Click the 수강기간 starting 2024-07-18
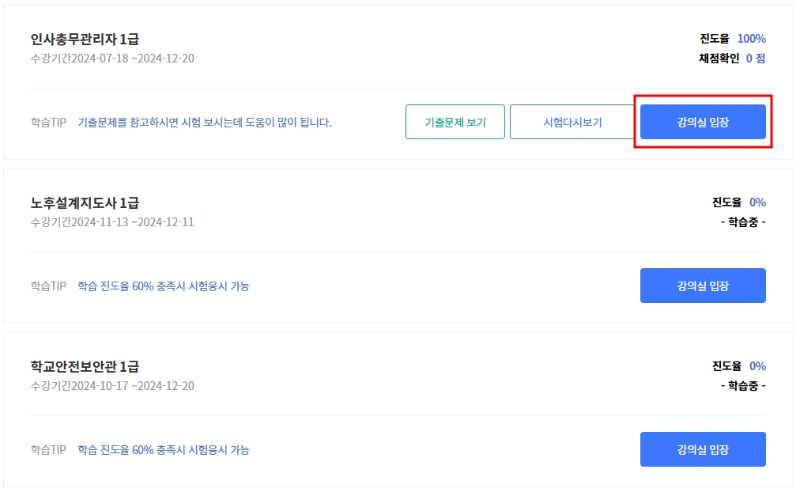Viewport: 800px width, 492px height. click(112, 58)
